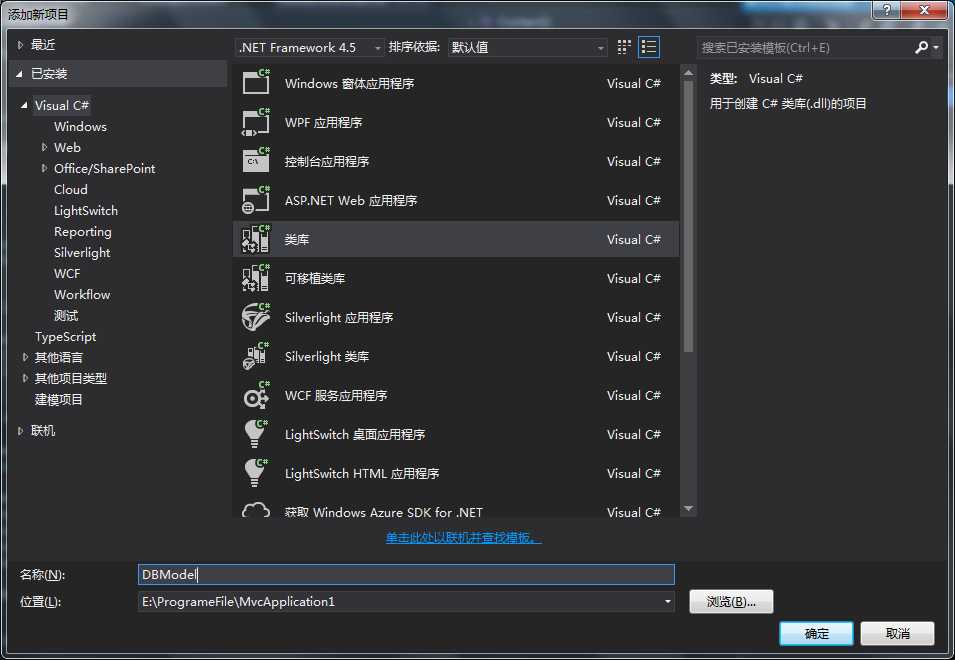Click the 确定 button to confirm
This screenshot has height=660, width=955.
(x=815, y=633)
